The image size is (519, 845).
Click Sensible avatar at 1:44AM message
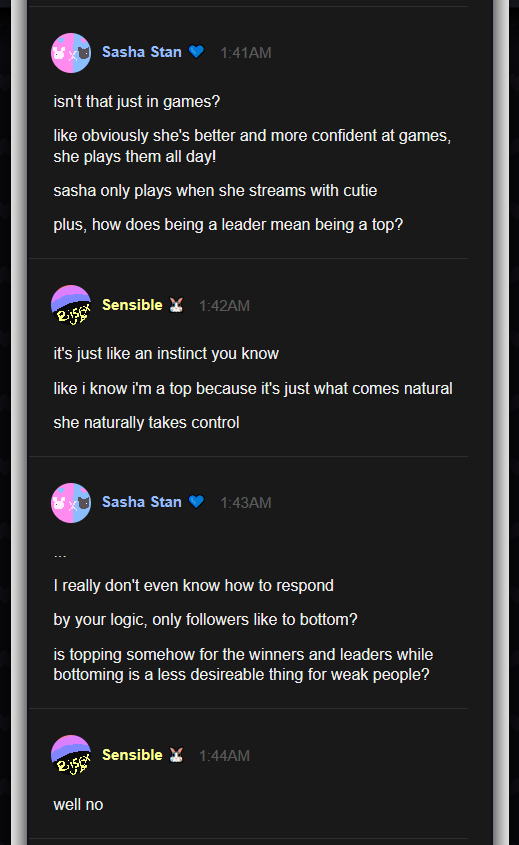pos(71,755)
